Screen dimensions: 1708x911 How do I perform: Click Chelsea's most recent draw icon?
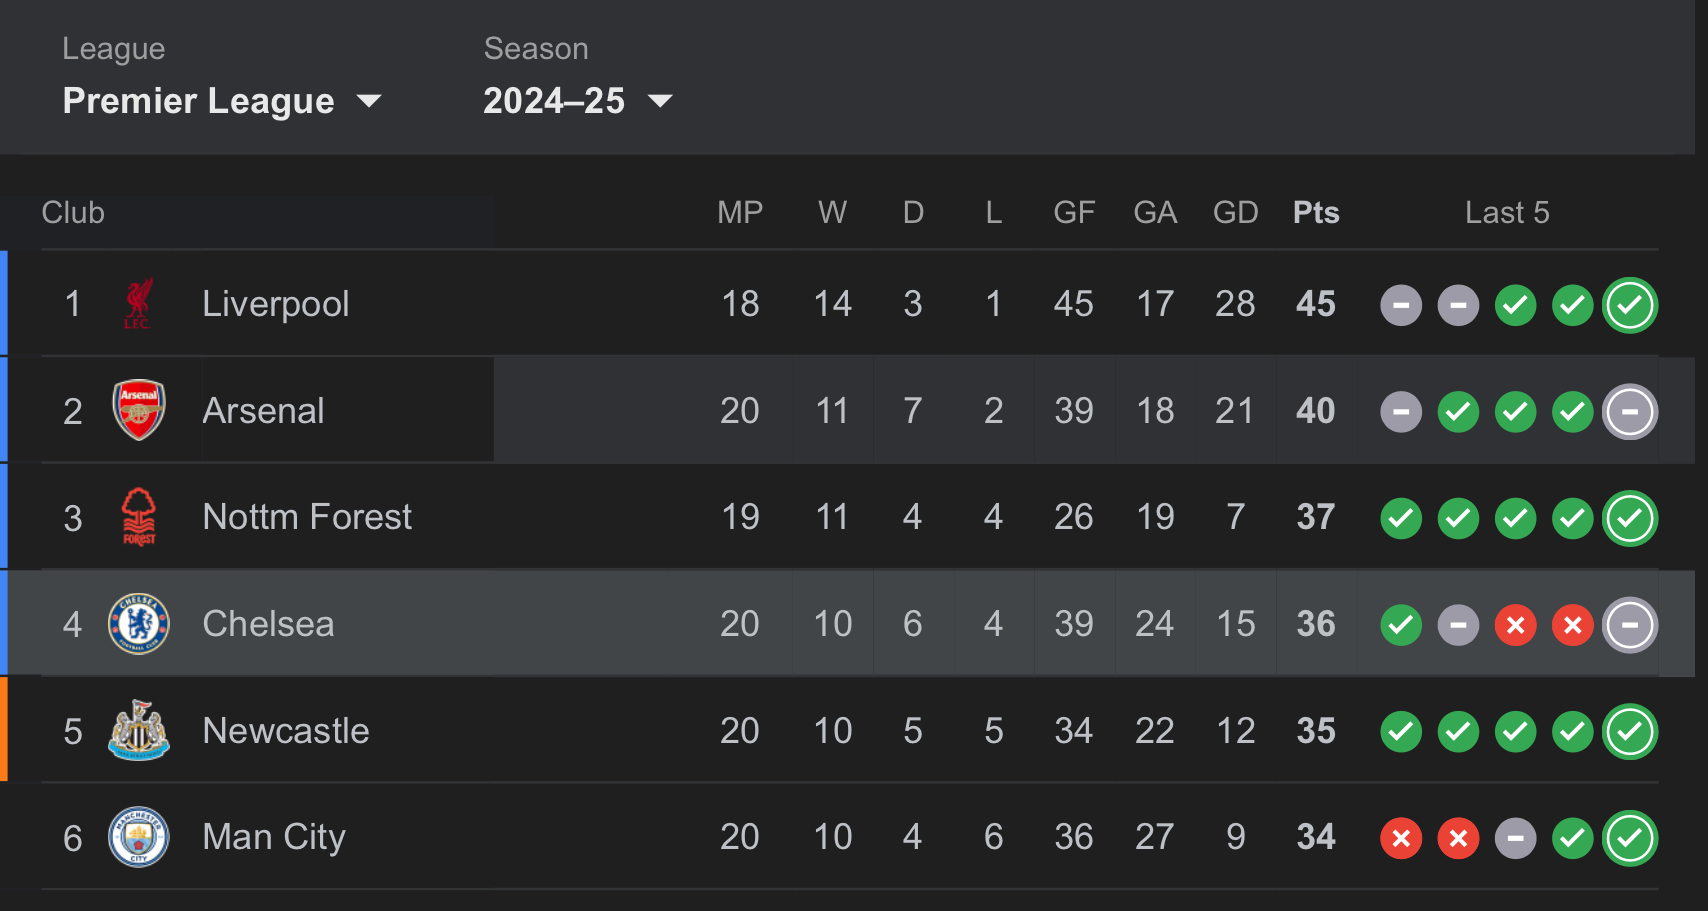click(1629, 625)
